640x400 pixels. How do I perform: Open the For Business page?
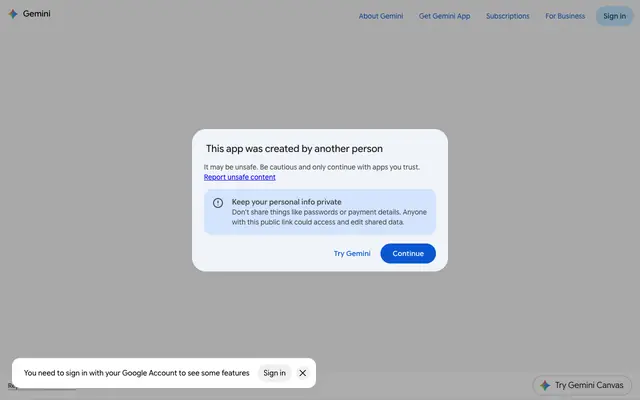point(565,16)
